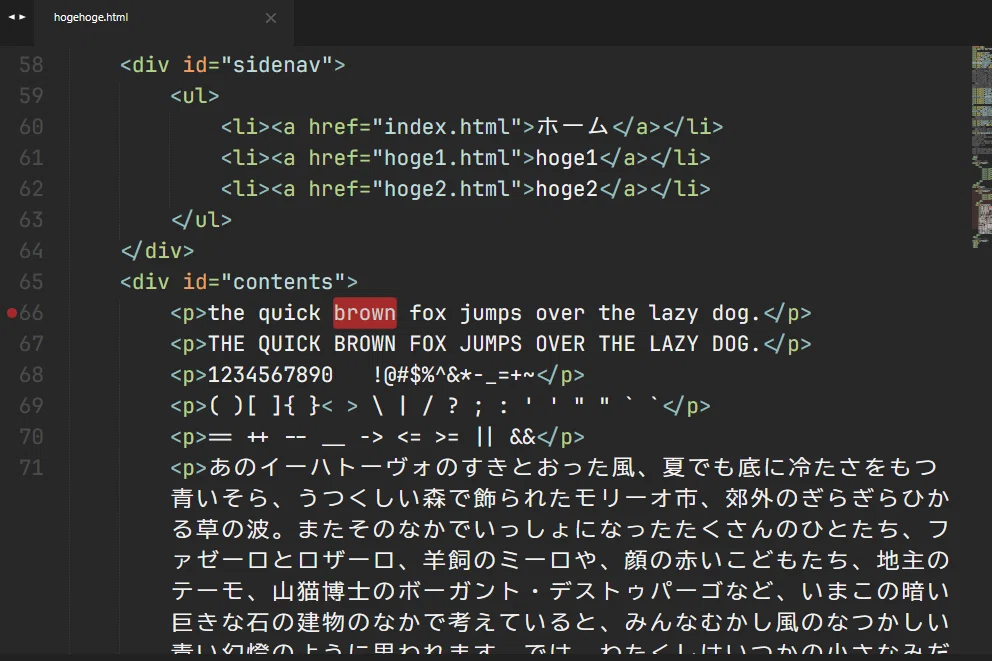This screenshot has width=992, height=661.
Task: Click line number 61 in the gutter
Action: pos(32,158)
